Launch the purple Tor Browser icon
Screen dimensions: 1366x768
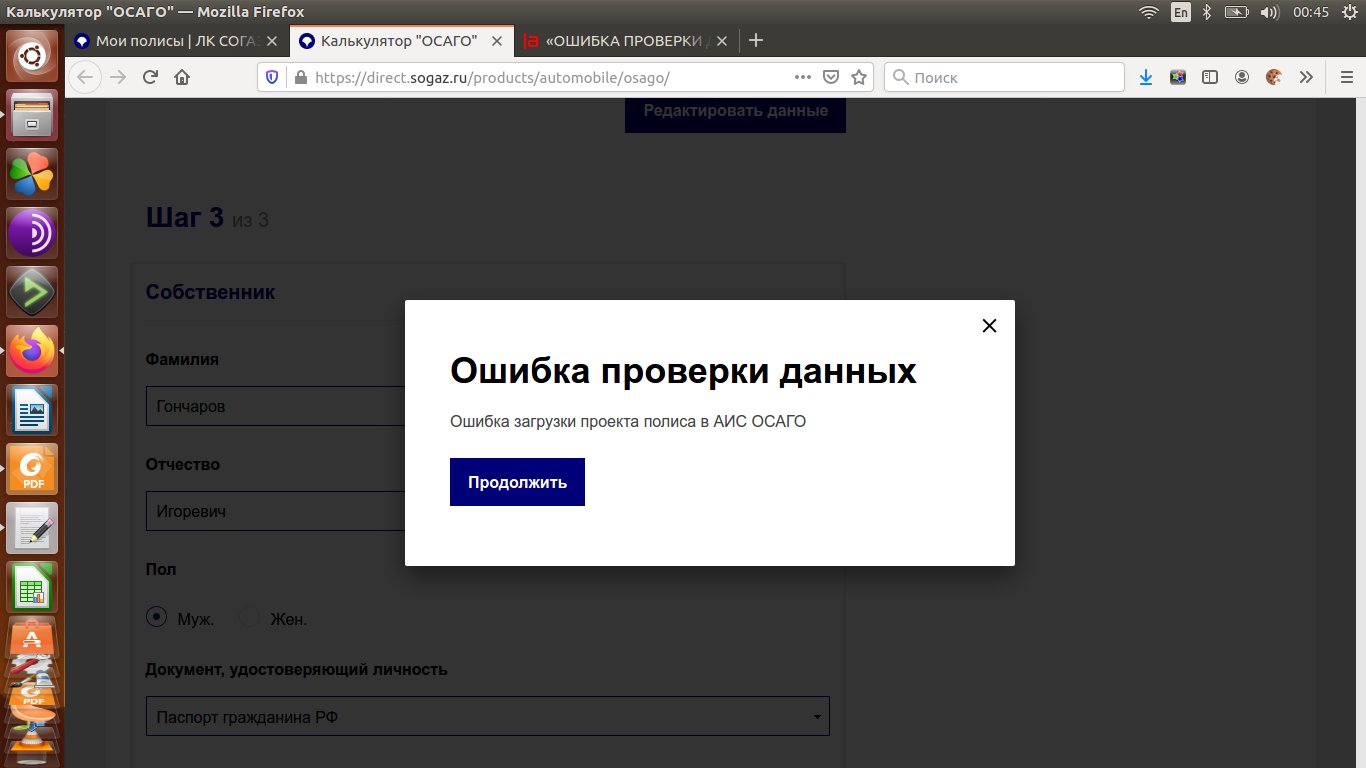point(33,233)
